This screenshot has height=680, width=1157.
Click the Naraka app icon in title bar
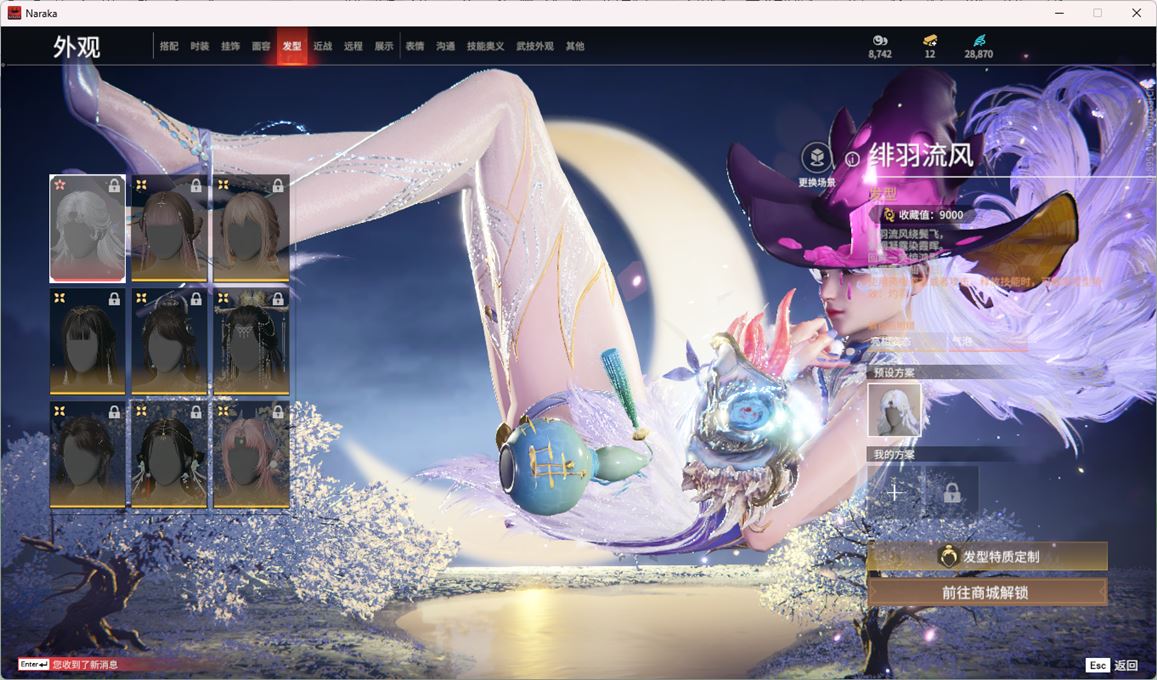tap(14, 13)
